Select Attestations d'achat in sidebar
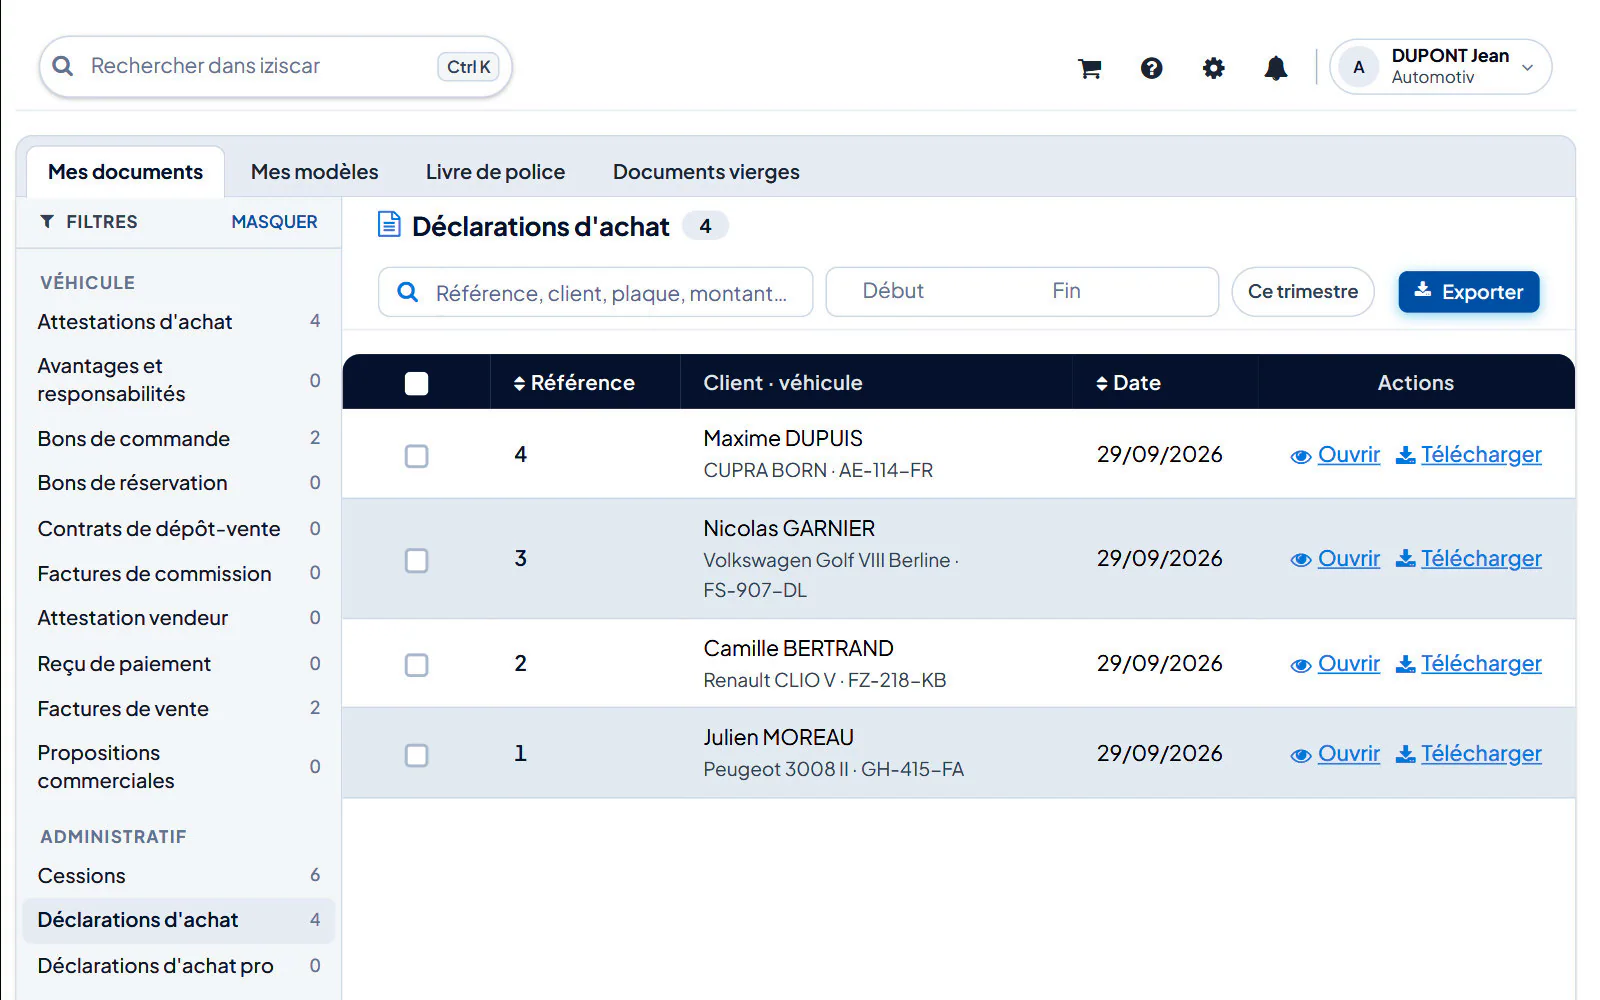Image resolution: width=1600 pixels, height=1000 pixels. pyautogui.click(x=178, y=322)
